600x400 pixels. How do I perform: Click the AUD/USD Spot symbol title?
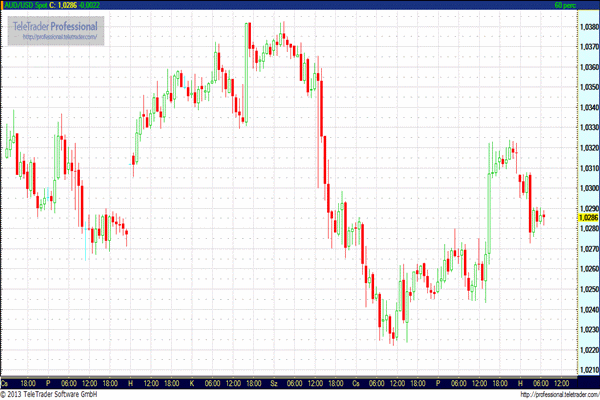(x=26, y=5)
